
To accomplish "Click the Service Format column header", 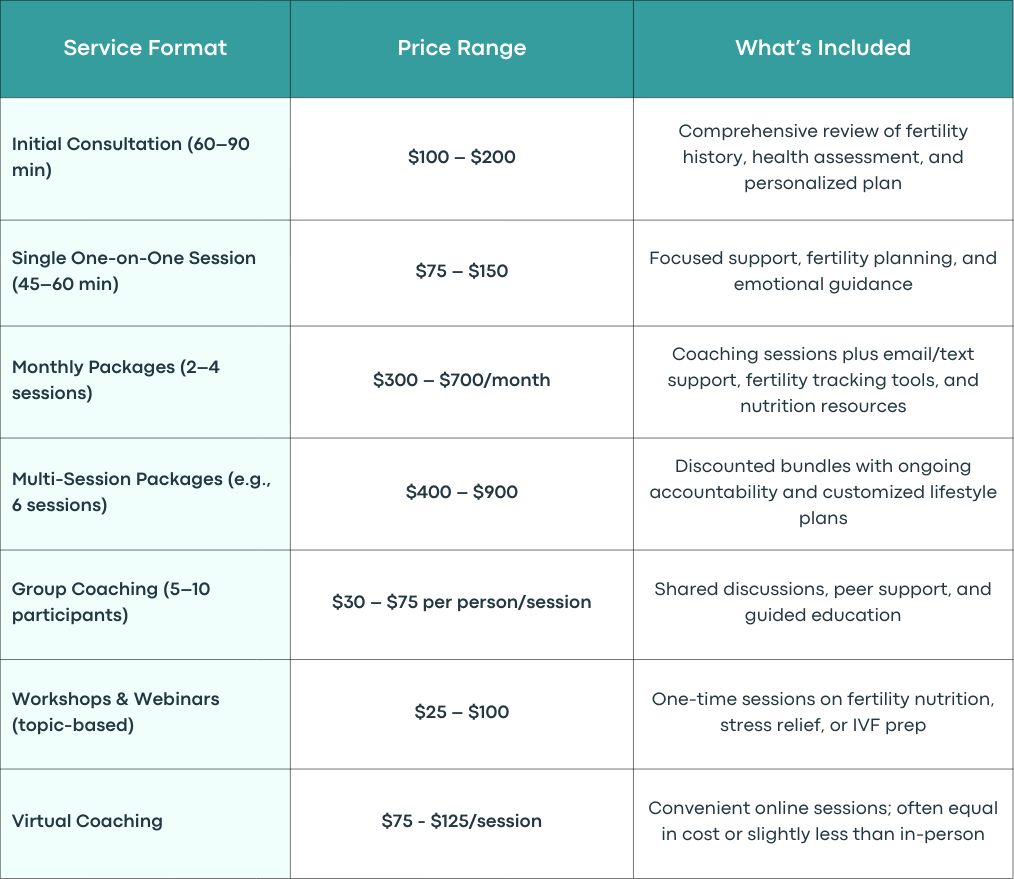I will coord(145,49).
